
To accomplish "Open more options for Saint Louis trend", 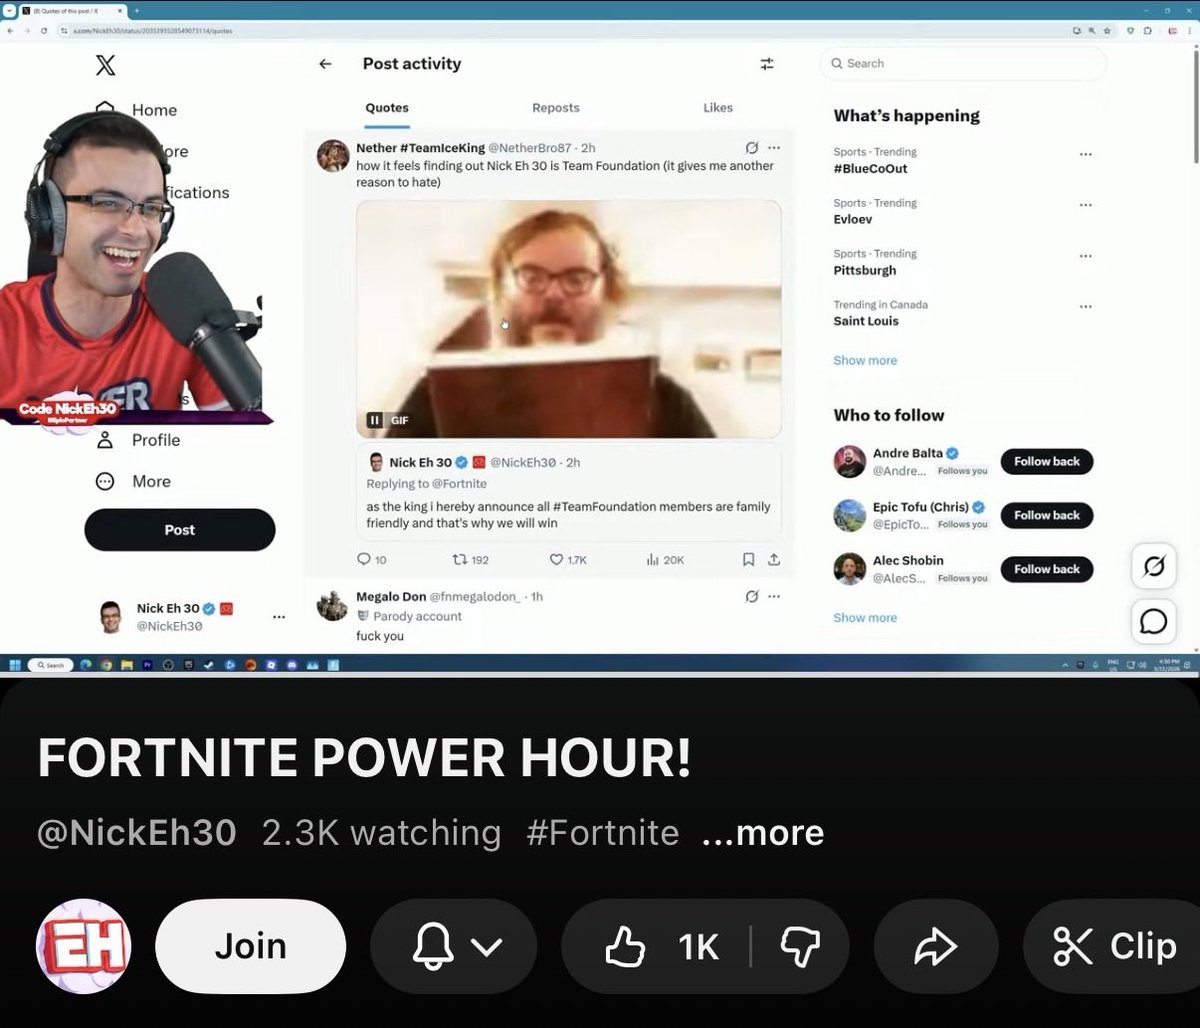I will pyautogui.click(x=1085, y=307).
